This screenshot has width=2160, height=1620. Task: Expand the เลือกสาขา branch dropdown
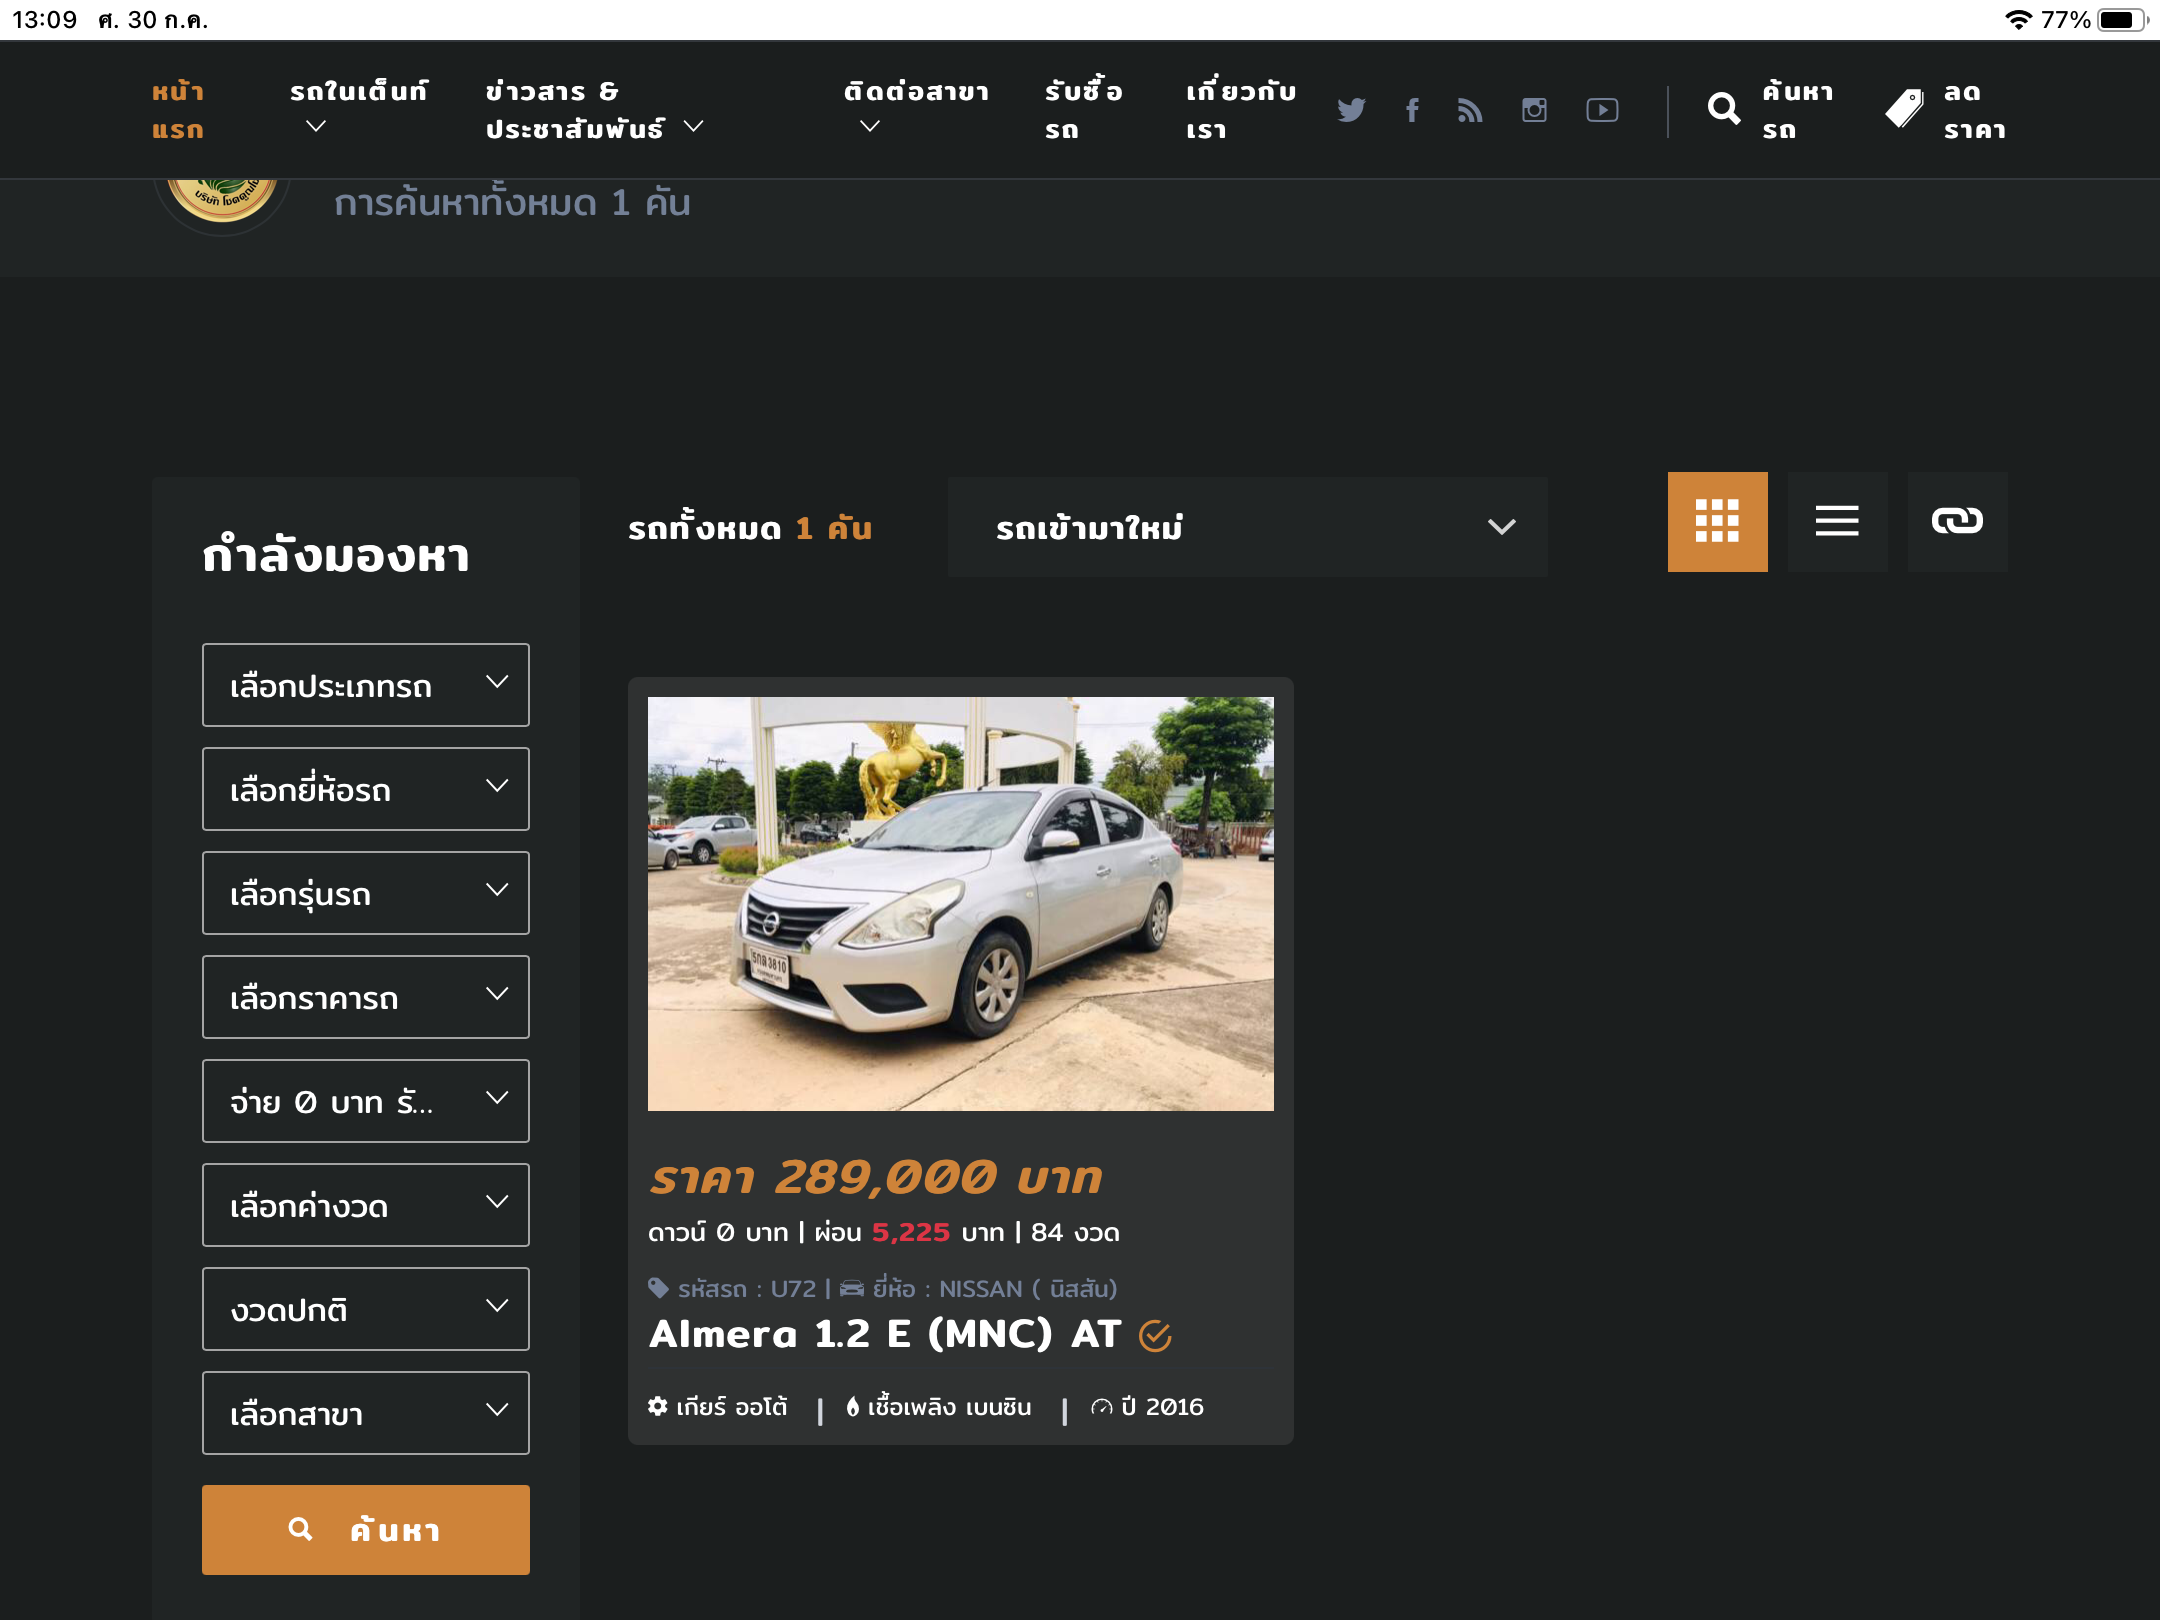coord(366,1413)
